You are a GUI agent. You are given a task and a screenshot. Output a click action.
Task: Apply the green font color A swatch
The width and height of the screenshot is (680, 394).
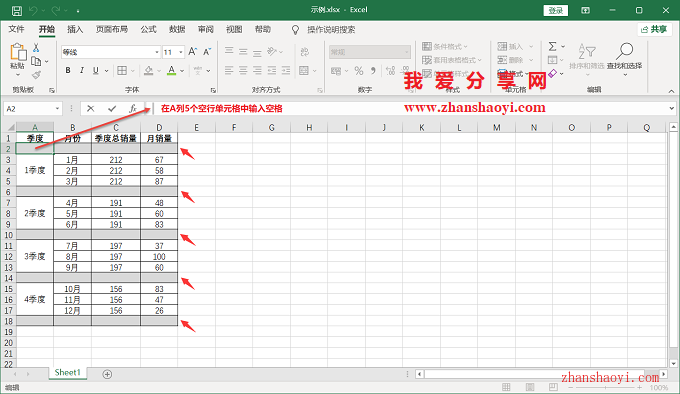172,71
